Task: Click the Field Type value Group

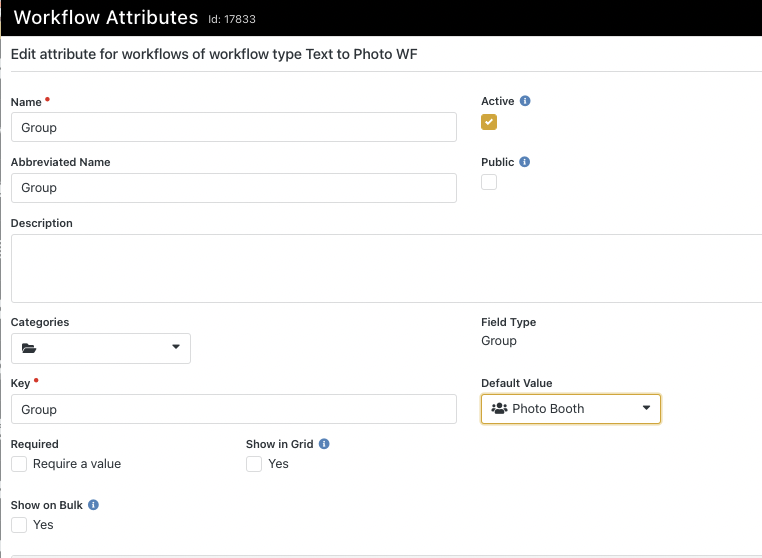Action: point(499,341)
